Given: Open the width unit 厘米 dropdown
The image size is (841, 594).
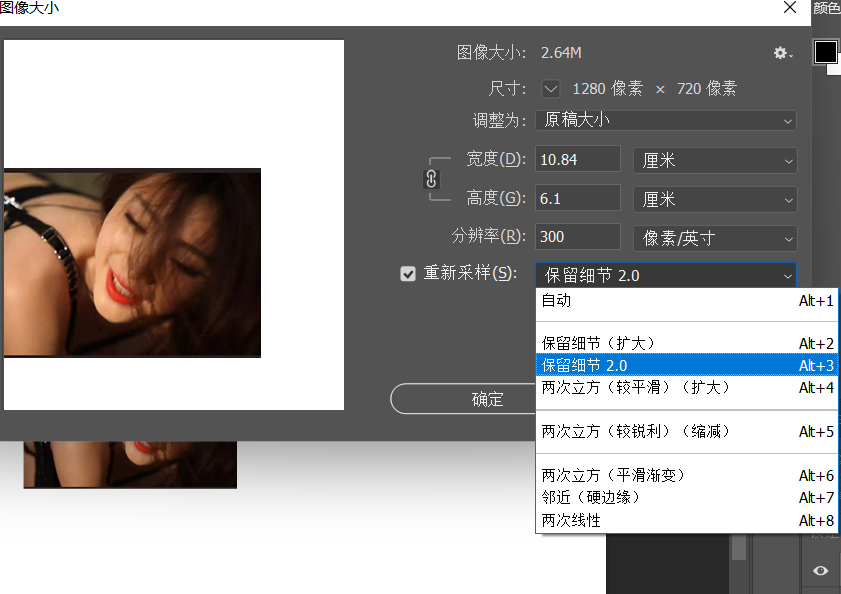Looking at the screenshot, I should [715, 160].
